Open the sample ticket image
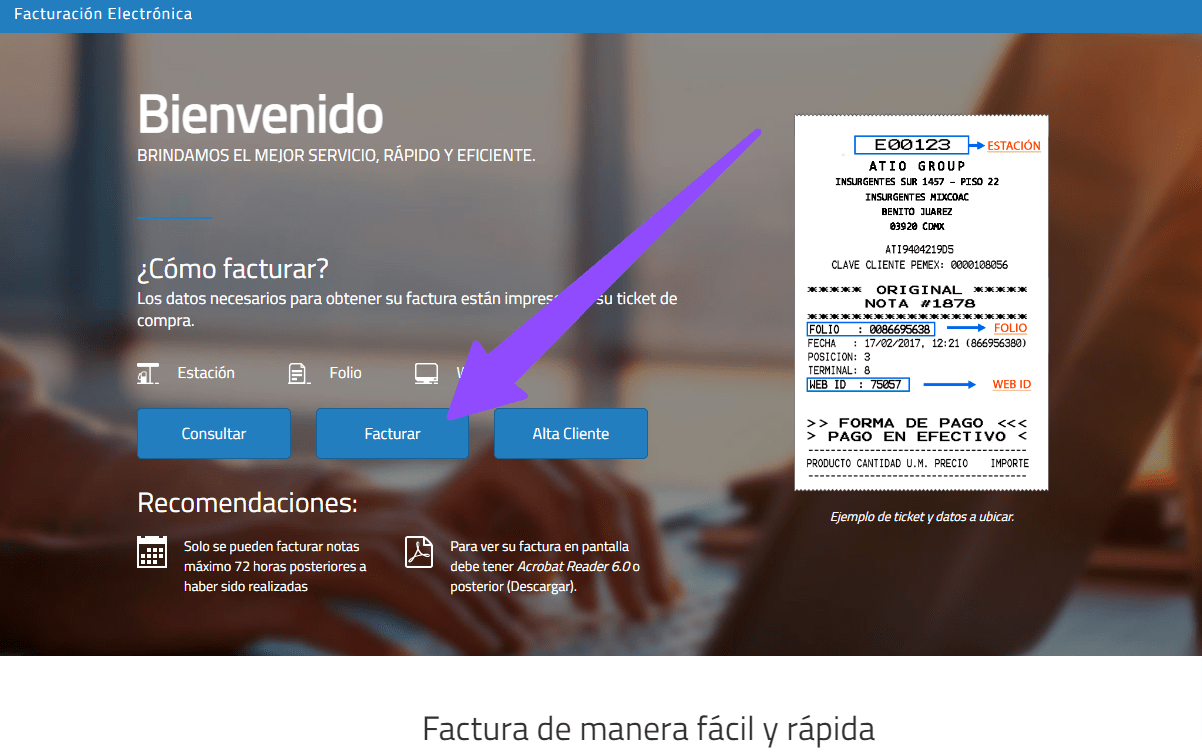 922,303
